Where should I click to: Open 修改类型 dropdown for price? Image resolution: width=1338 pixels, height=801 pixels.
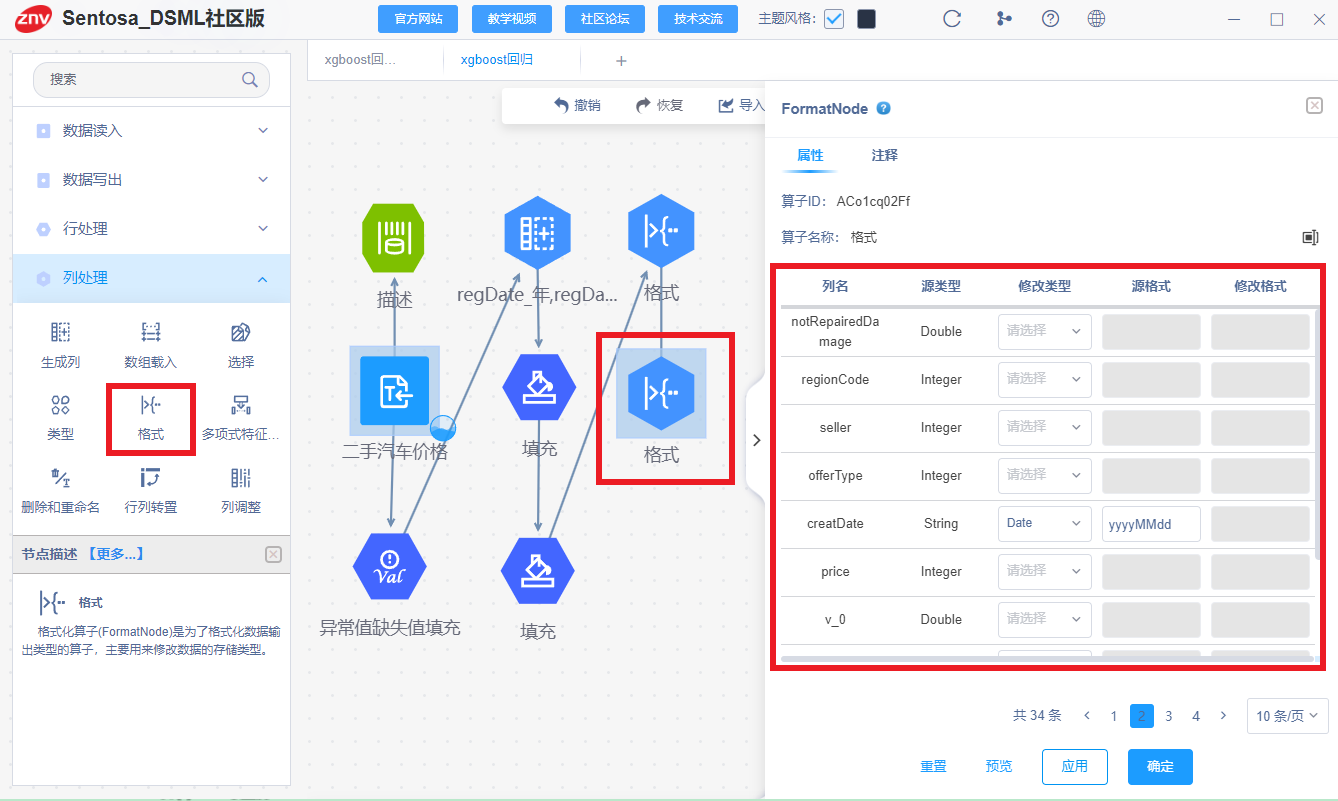1045,571
